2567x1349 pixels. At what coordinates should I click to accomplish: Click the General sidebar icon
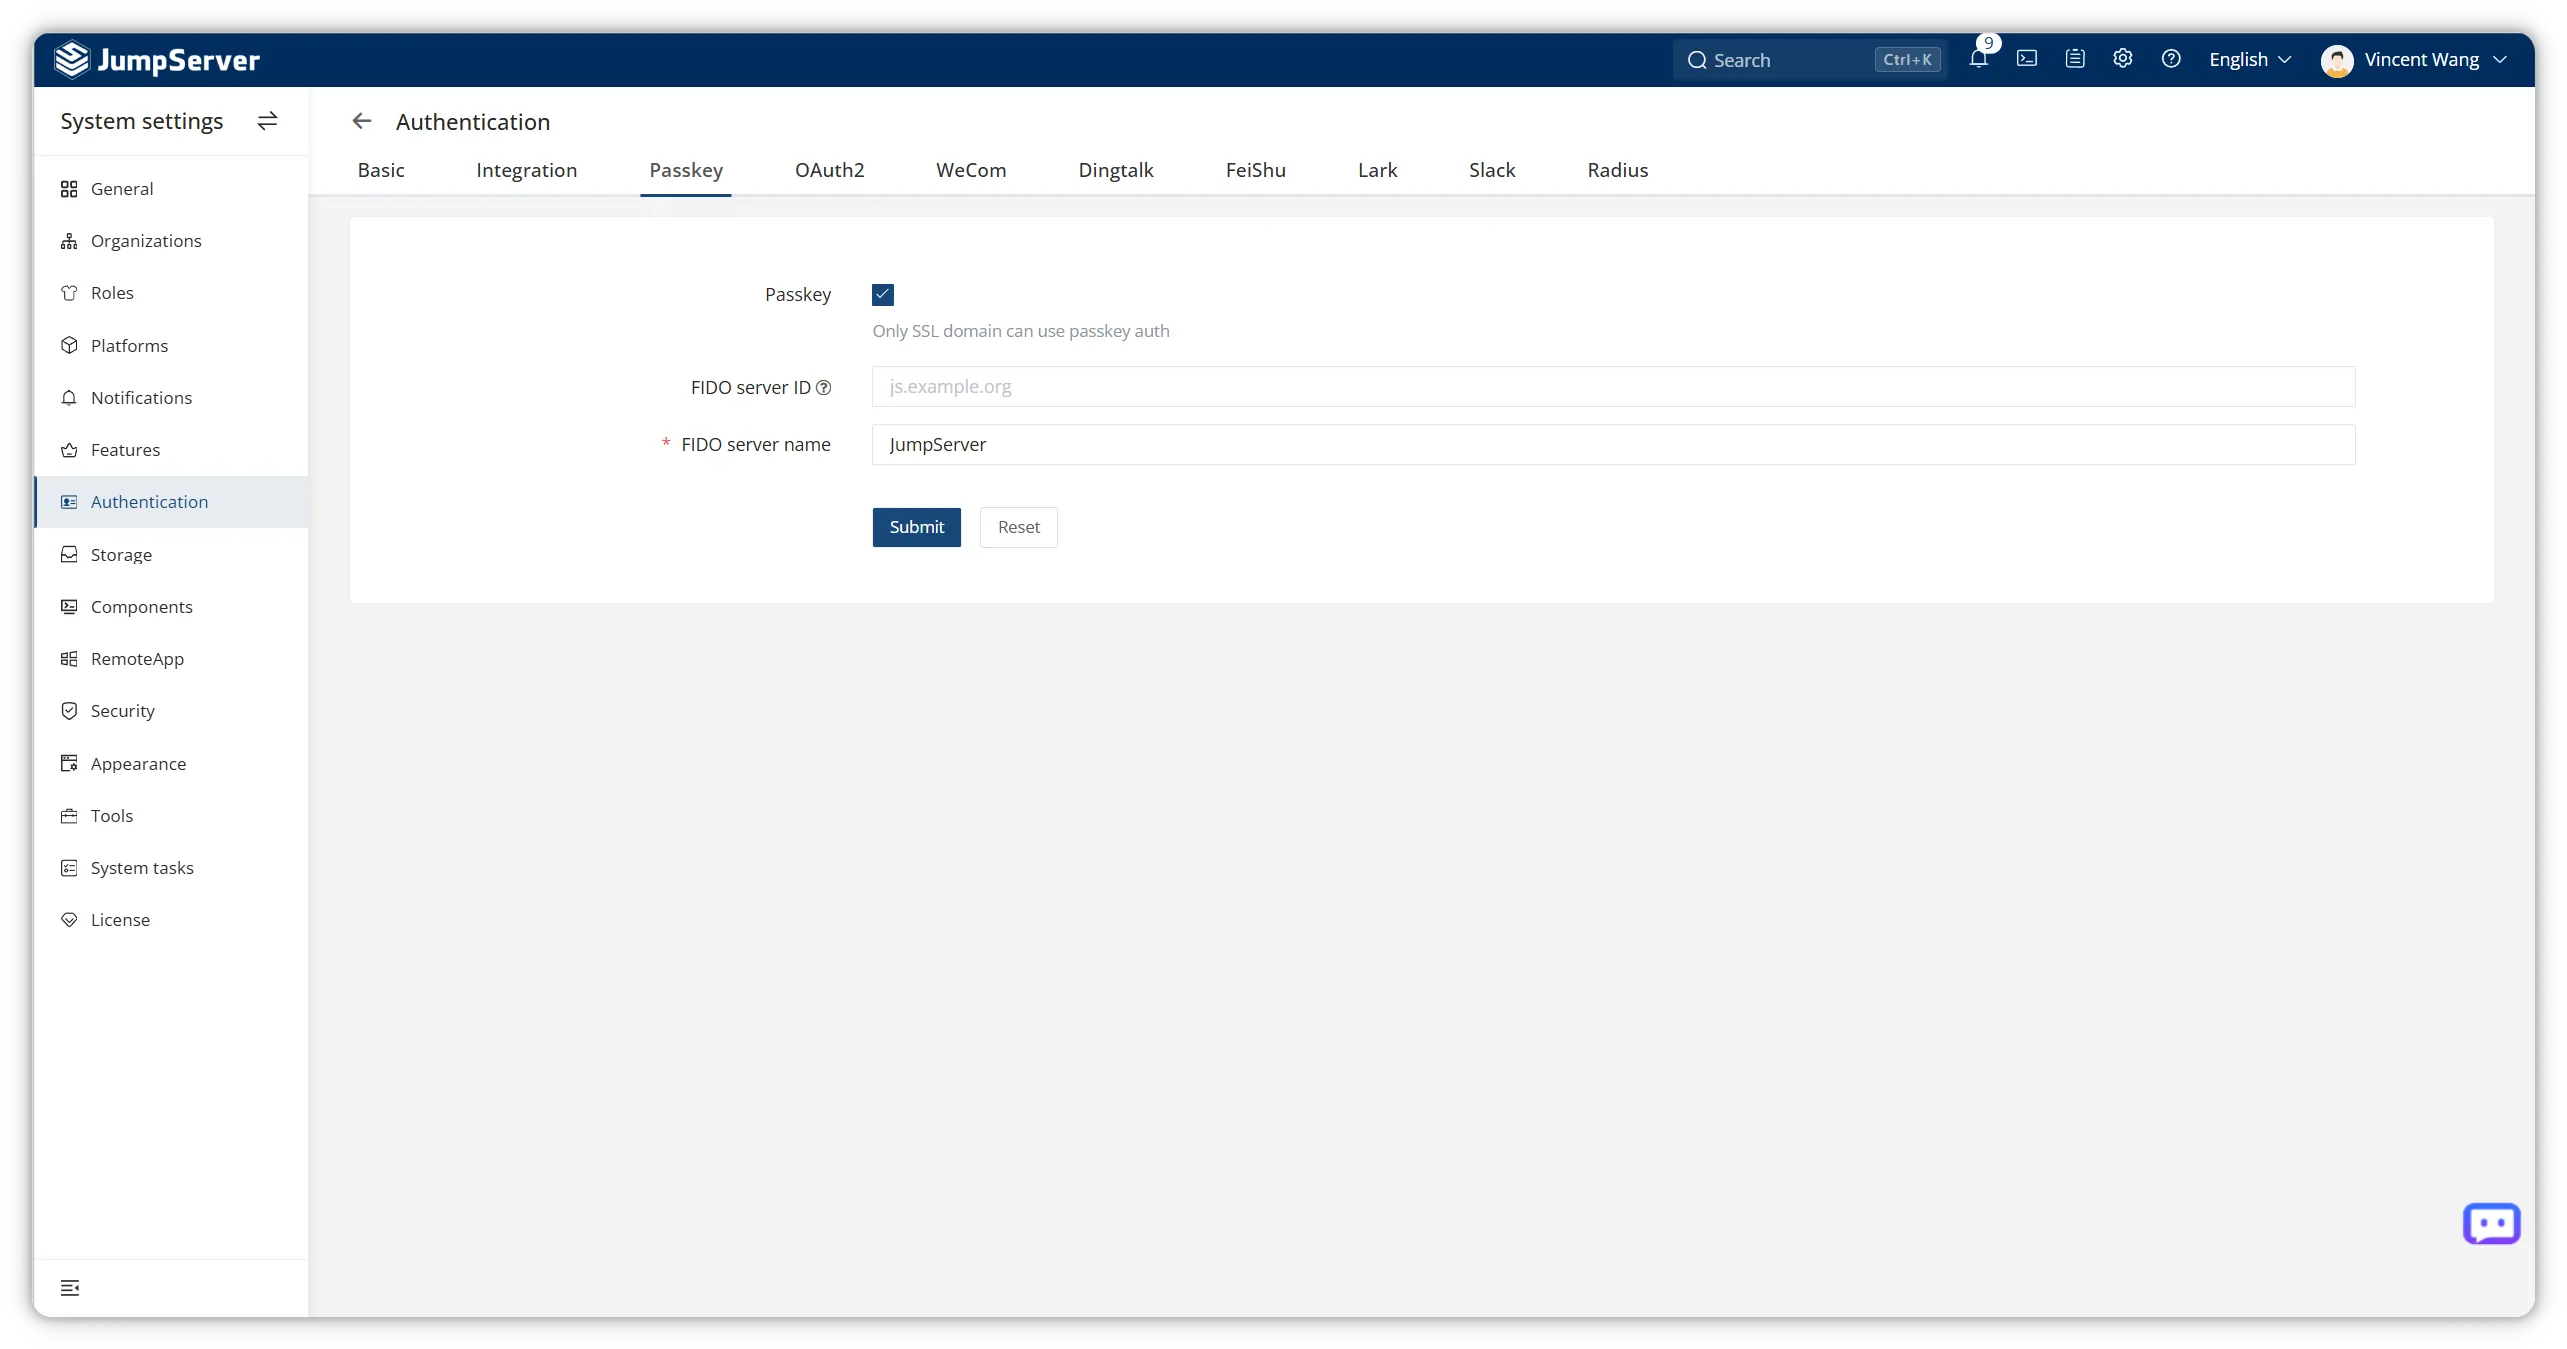coord(69,189)
